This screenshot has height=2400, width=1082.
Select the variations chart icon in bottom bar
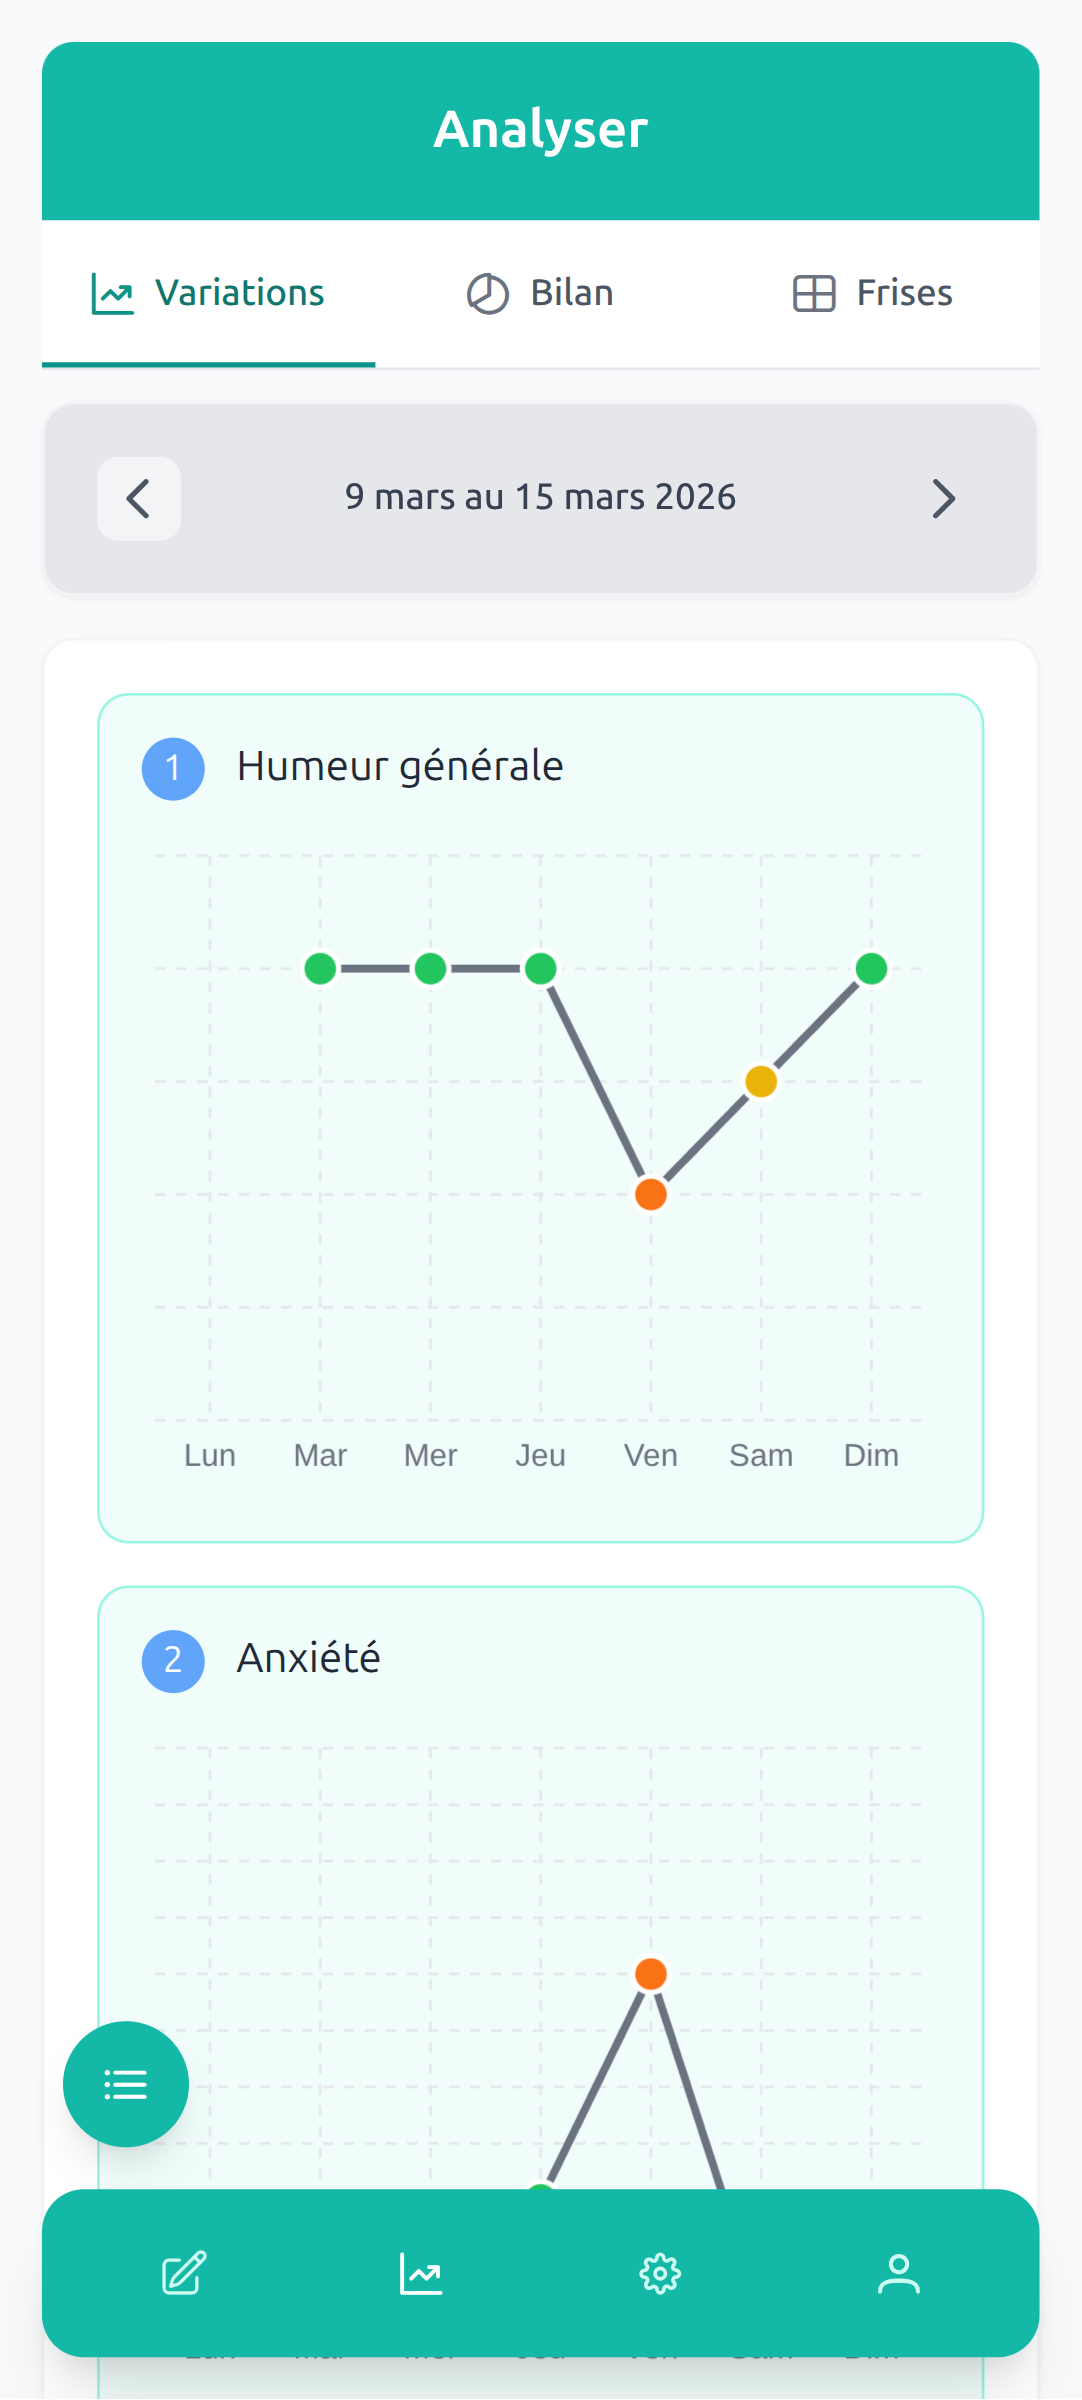pyautogui.click(x=421, y=2273)
